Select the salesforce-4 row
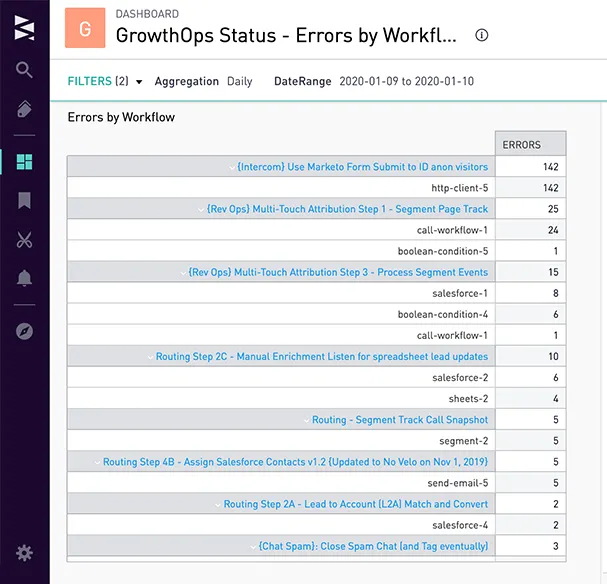 (316, 525)
